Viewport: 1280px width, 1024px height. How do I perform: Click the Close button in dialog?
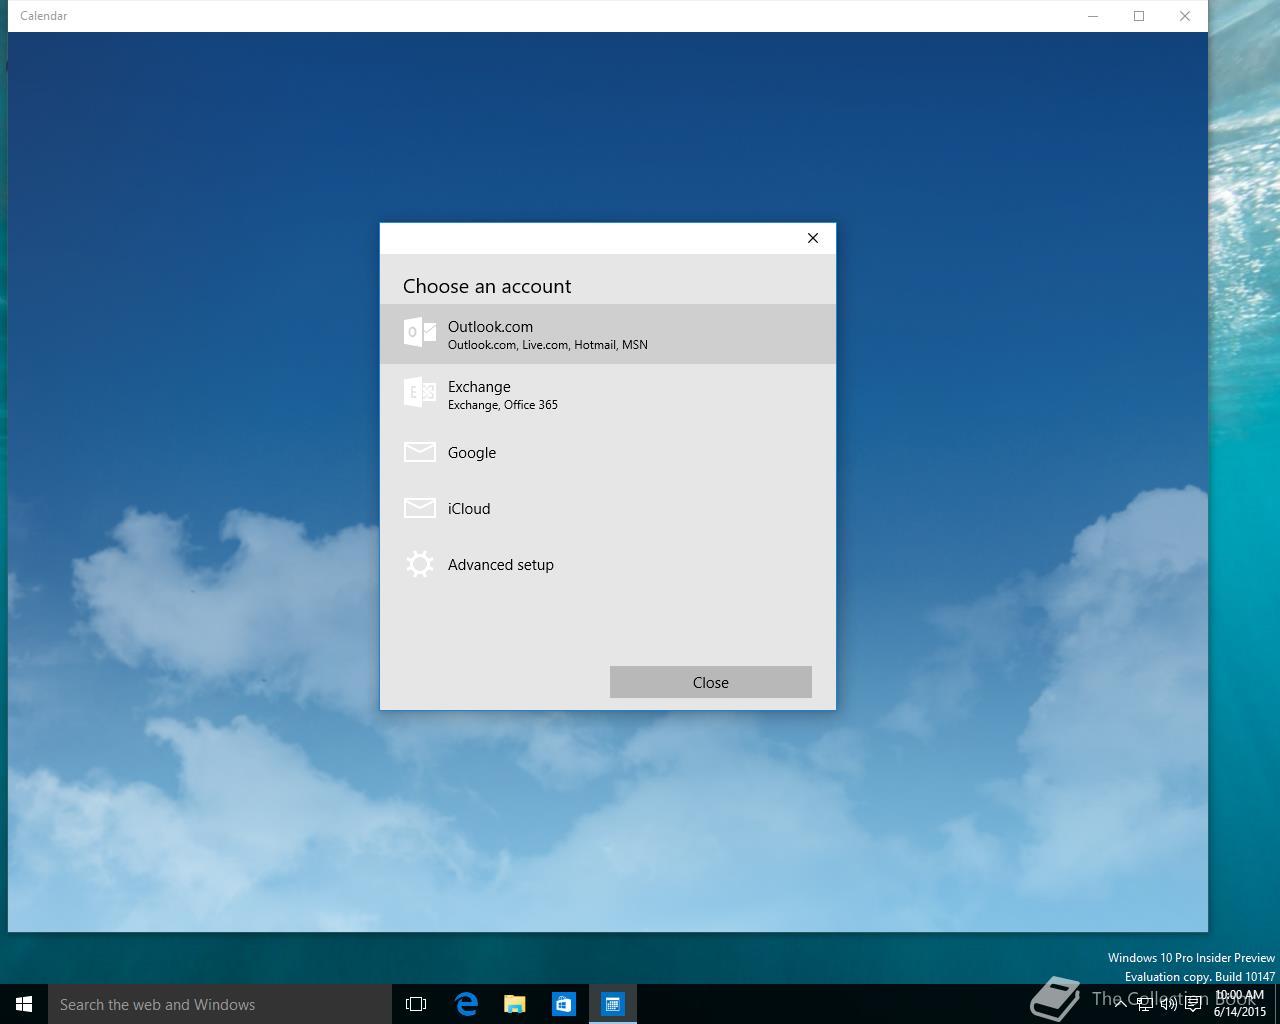point(711,682)
